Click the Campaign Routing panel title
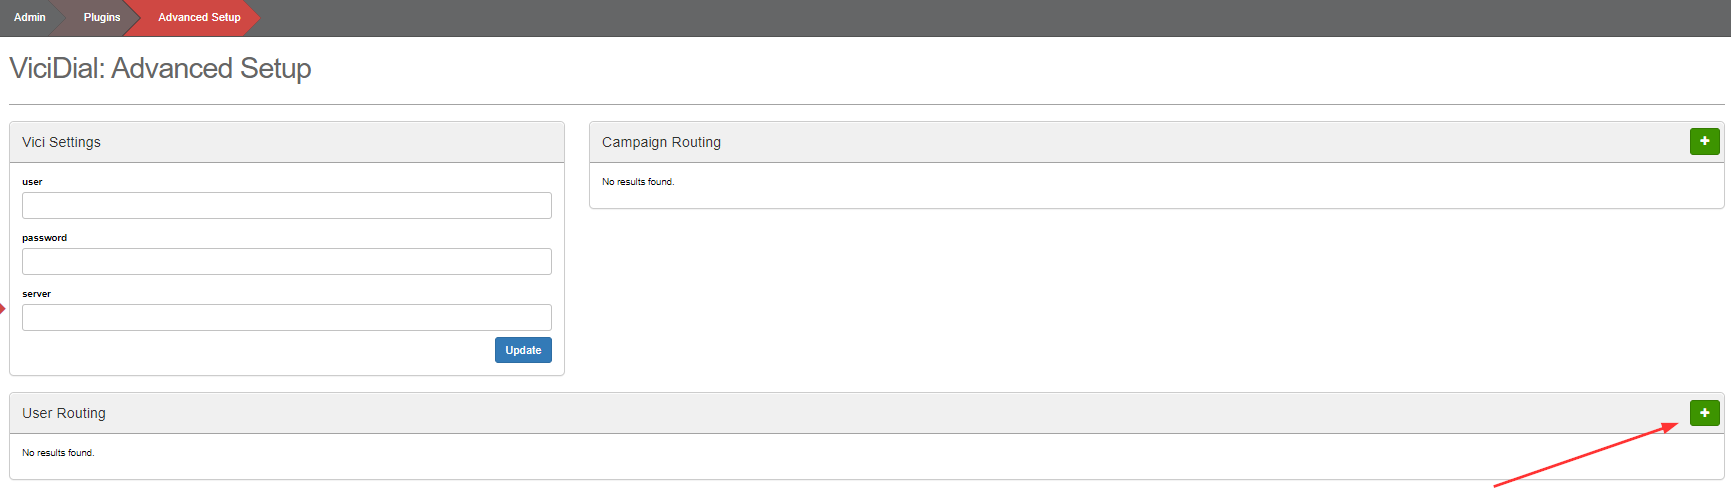This screenshot has height=489, width=1731. pos(661,142)
